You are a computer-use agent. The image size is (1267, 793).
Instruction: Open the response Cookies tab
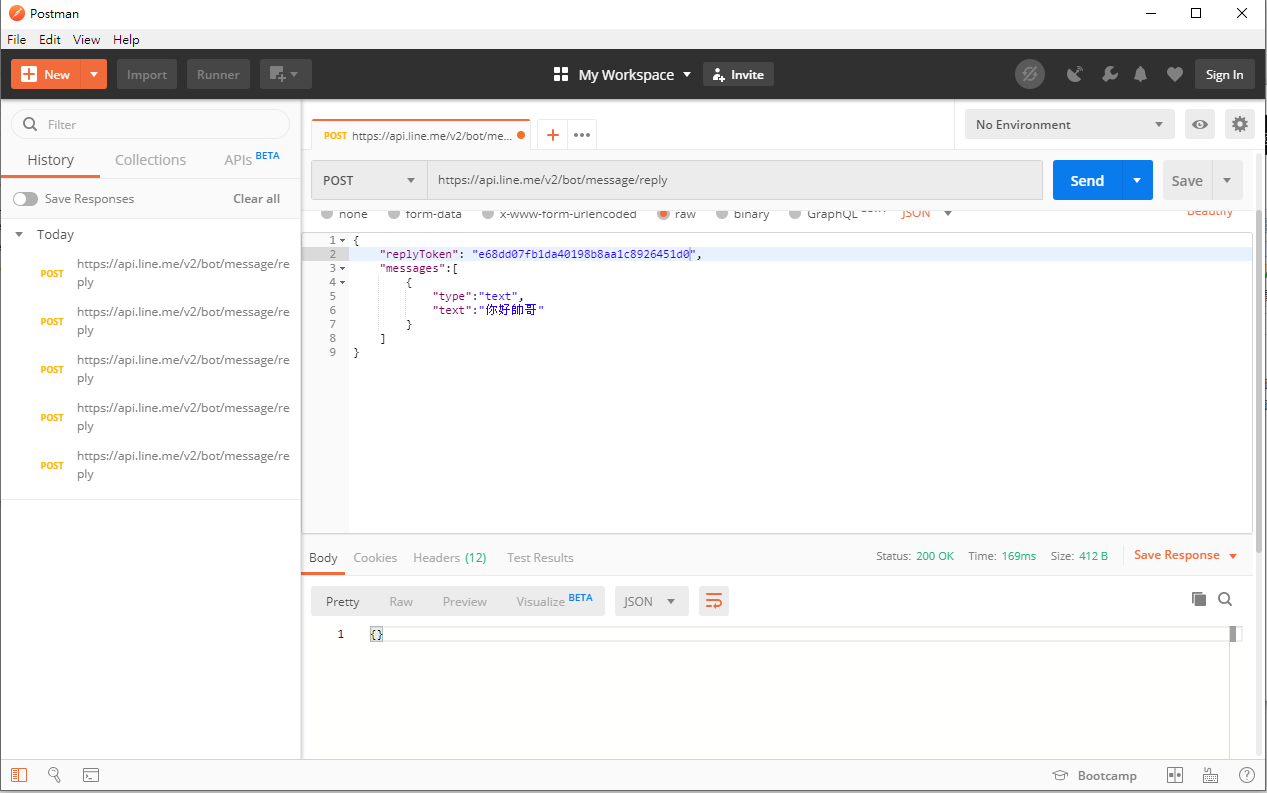[x=375, y=558]
